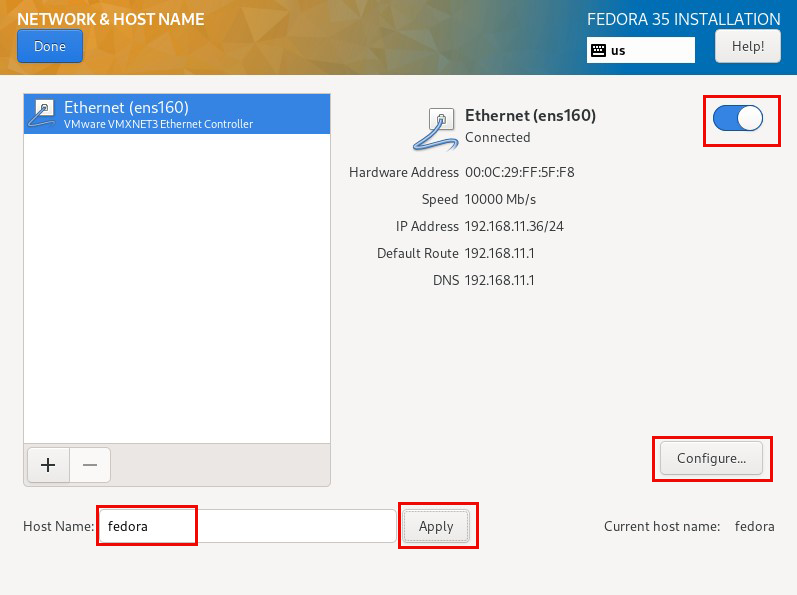Image resolution: width=797 pixels, height=595 pixels.
Task: Click IP address value 192.168.11.36/24
Action: pos(514,226)
